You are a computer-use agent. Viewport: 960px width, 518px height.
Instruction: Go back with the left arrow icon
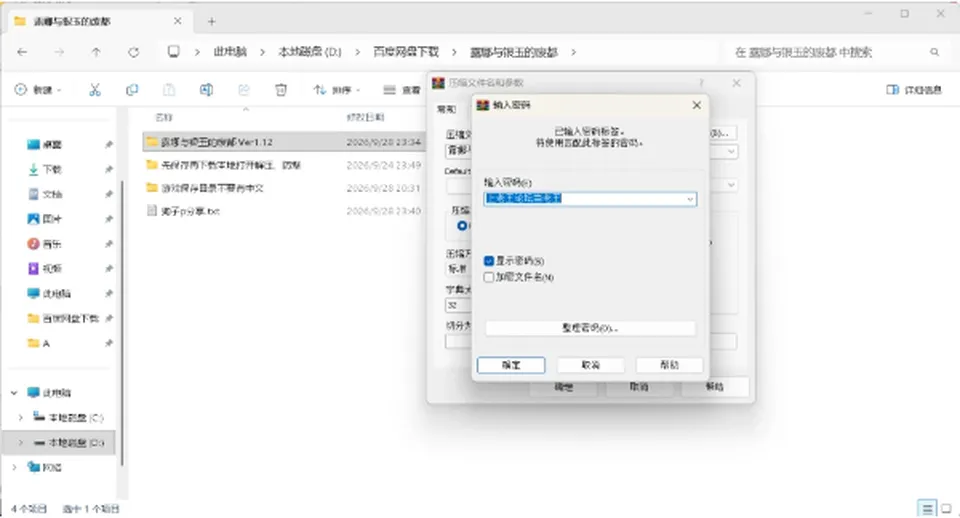tap(22, 53)
